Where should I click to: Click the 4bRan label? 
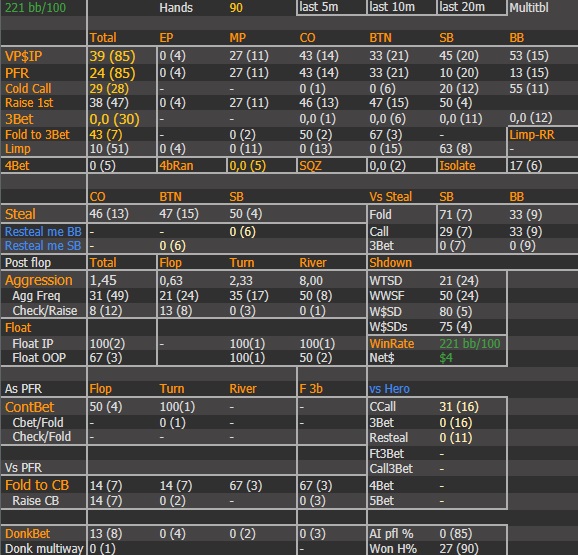click(176, 165)
